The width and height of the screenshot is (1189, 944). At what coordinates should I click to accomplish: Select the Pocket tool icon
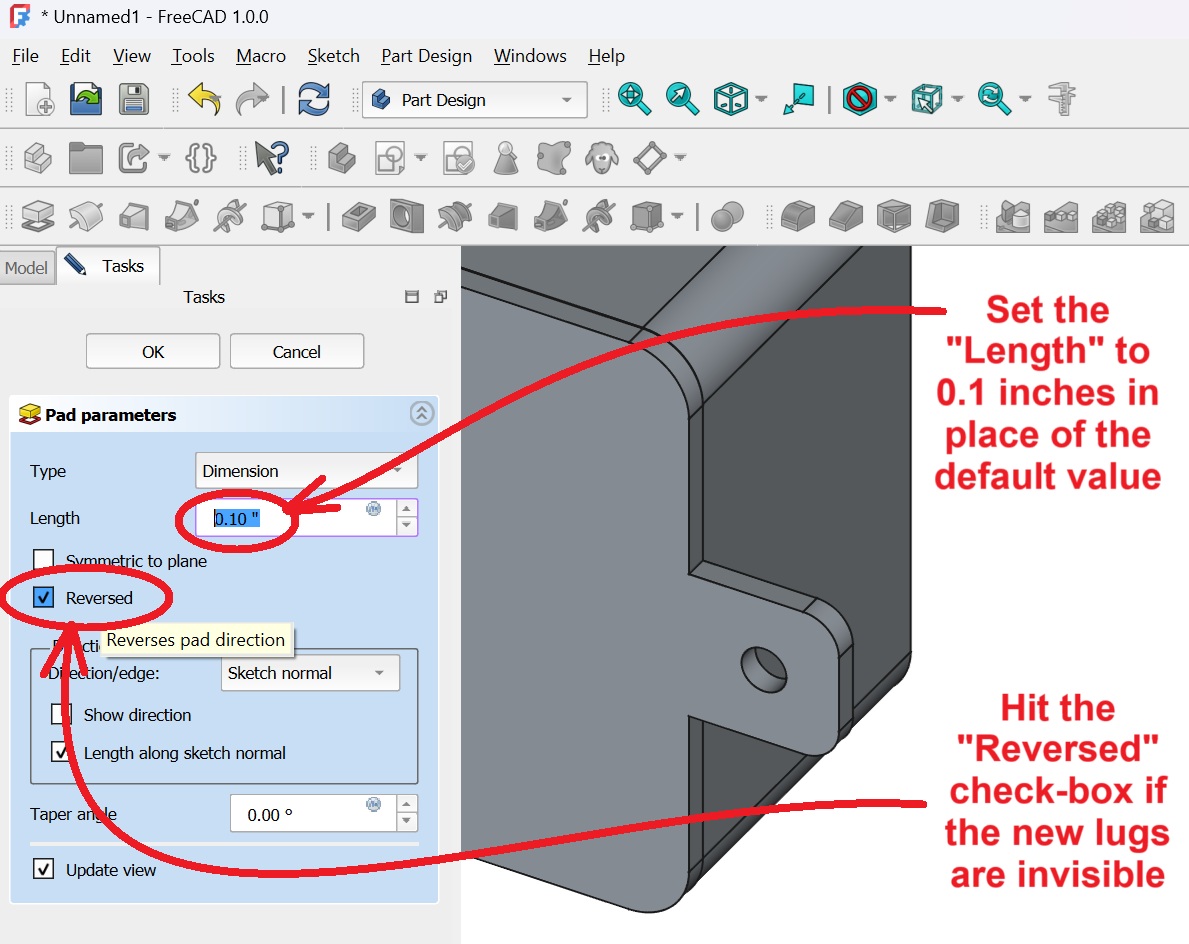tap(357, 215)
